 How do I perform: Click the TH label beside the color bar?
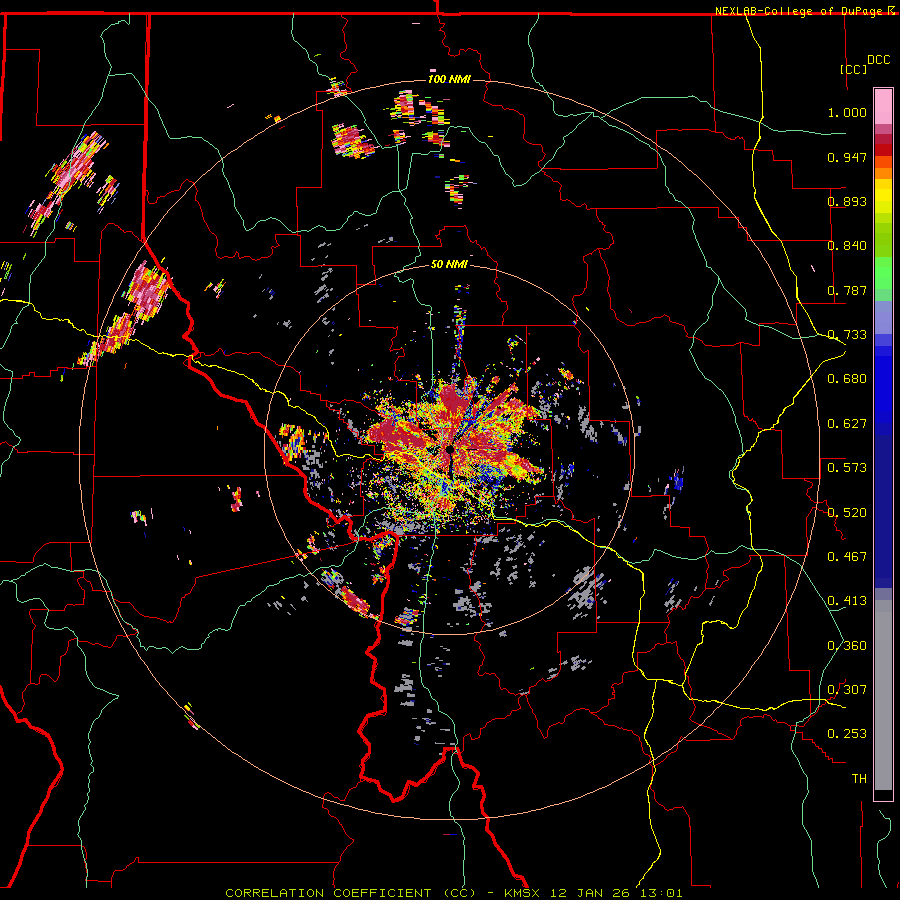coord(859,779)
